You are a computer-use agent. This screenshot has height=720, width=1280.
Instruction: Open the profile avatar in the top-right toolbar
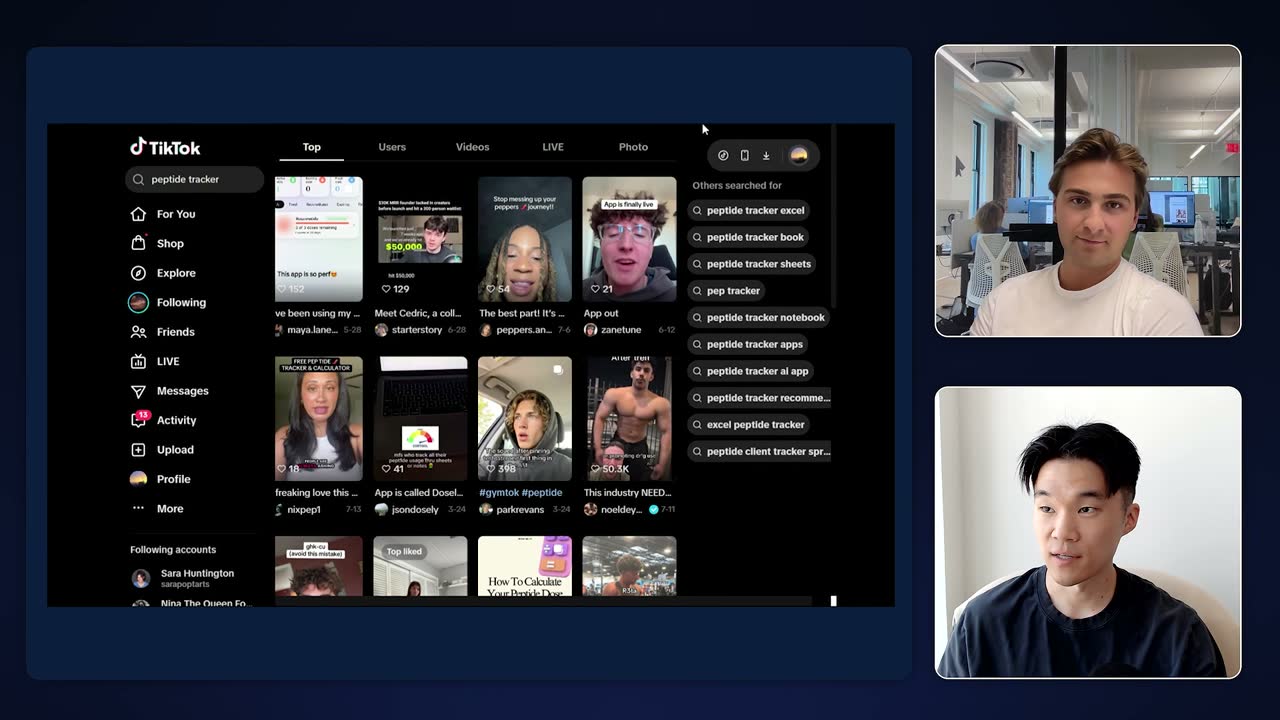798,155
